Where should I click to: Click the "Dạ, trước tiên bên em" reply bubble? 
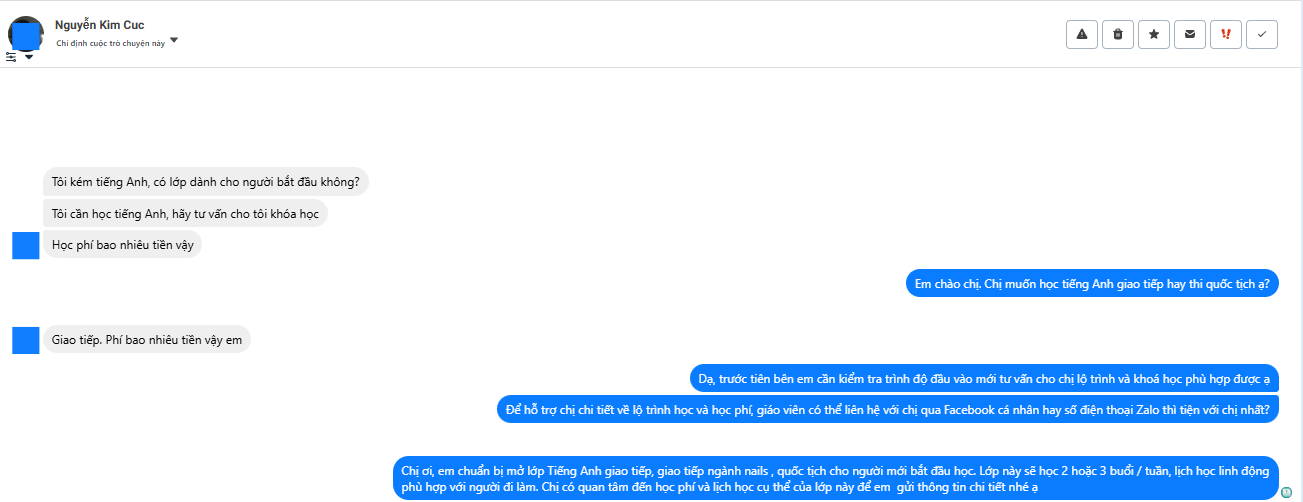tap(984, 379)
